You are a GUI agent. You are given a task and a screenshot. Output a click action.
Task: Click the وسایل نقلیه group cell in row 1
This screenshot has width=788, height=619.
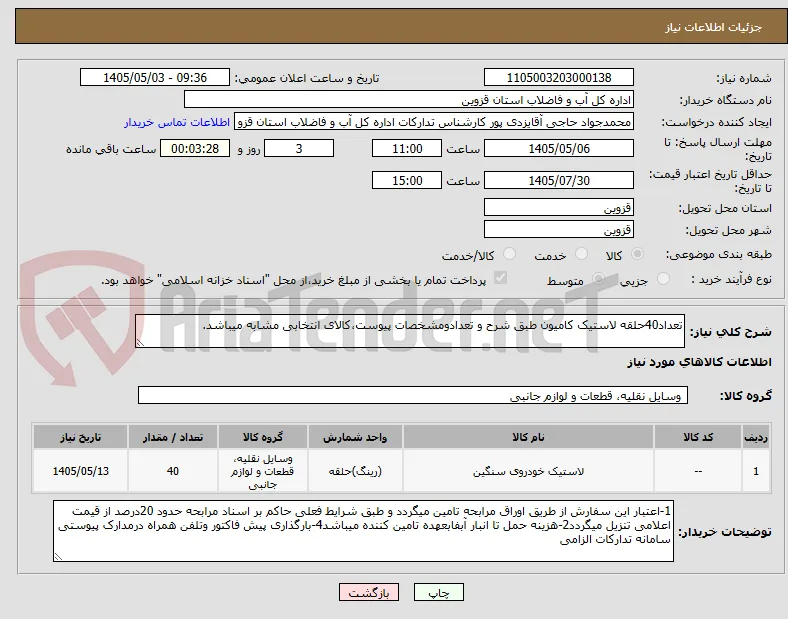click(263, 471)
